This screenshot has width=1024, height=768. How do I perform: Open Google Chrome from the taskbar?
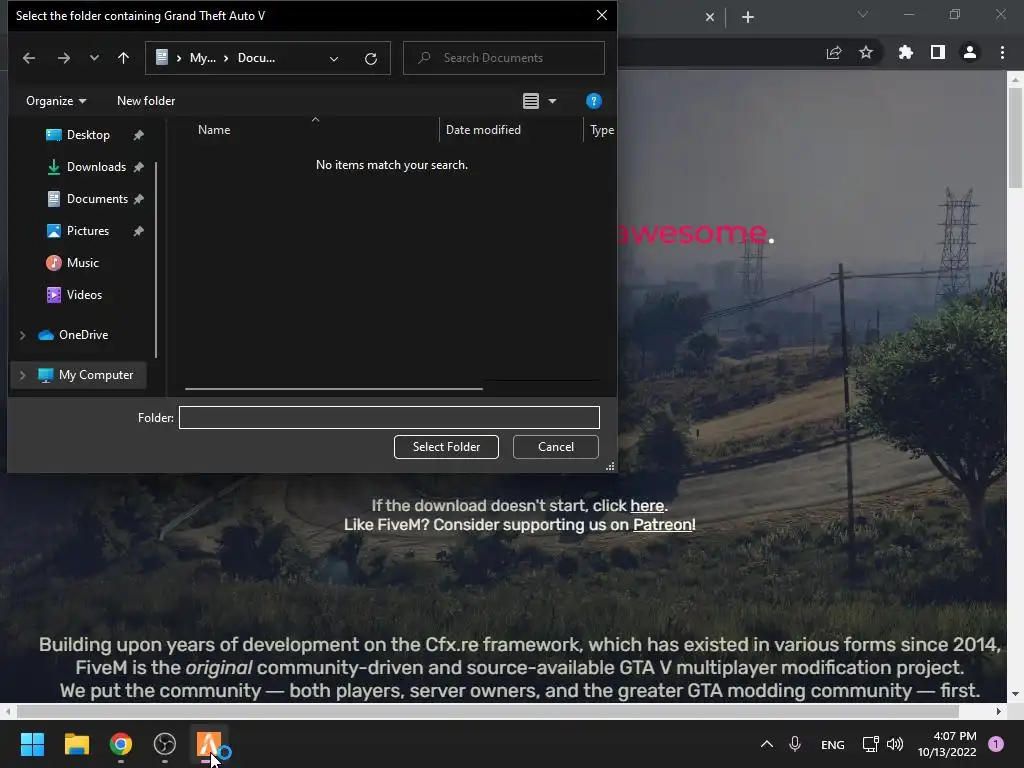point(121,744)
